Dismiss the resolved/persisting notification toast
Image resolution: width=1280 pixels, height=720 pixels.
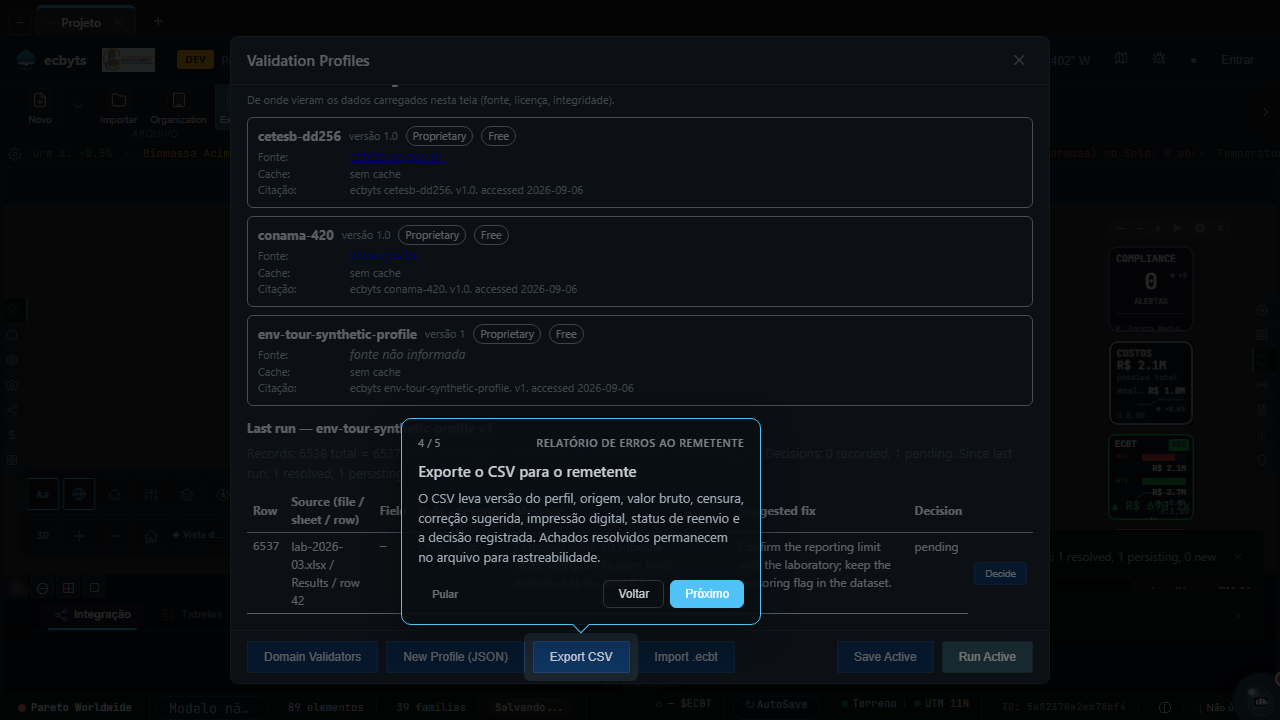[1238, 557]
